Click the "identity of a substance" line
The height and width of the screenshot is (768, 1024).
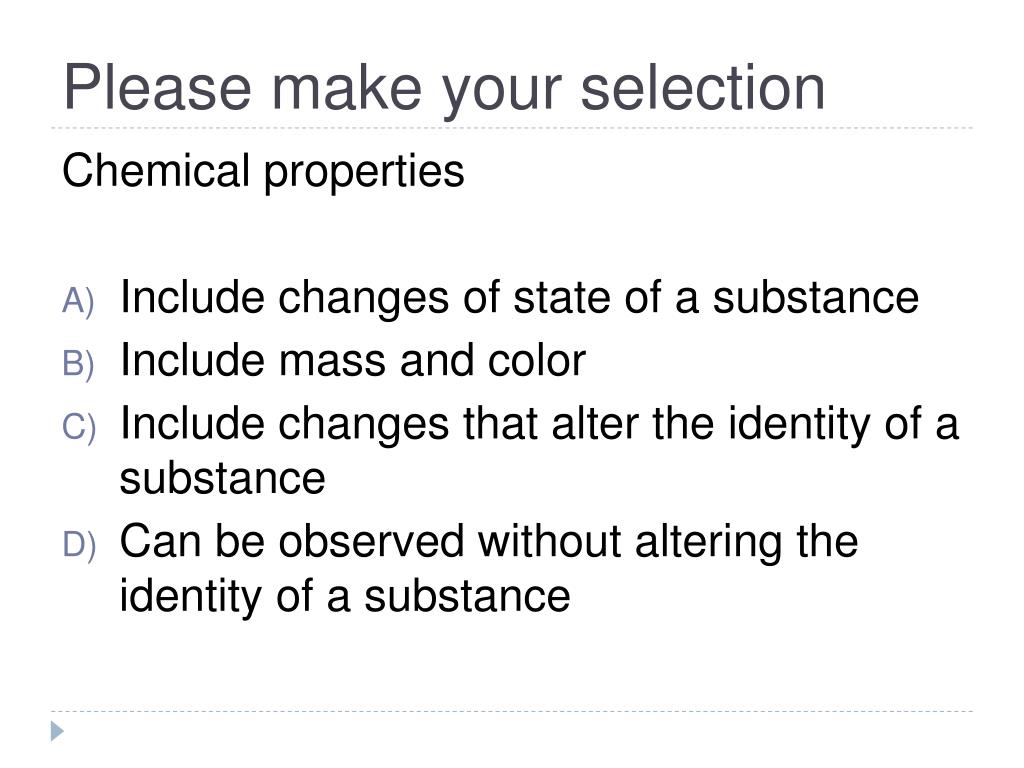click(345, 598)
